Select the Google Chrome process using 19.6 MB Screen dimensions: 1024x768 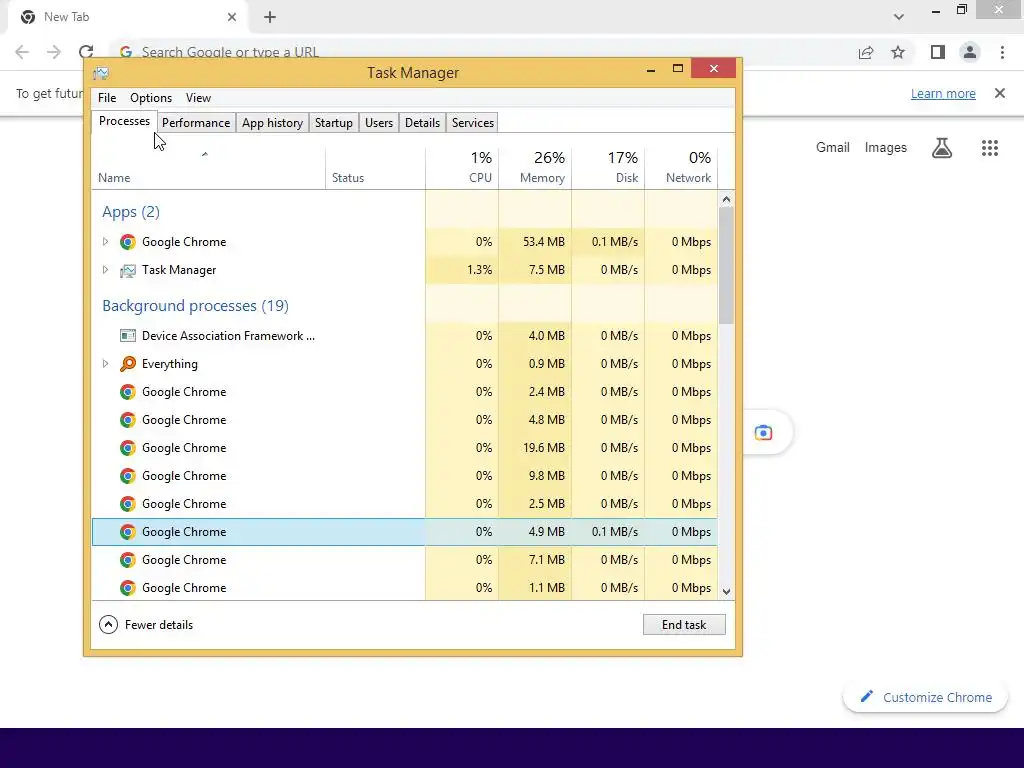(x=404, y=448)
